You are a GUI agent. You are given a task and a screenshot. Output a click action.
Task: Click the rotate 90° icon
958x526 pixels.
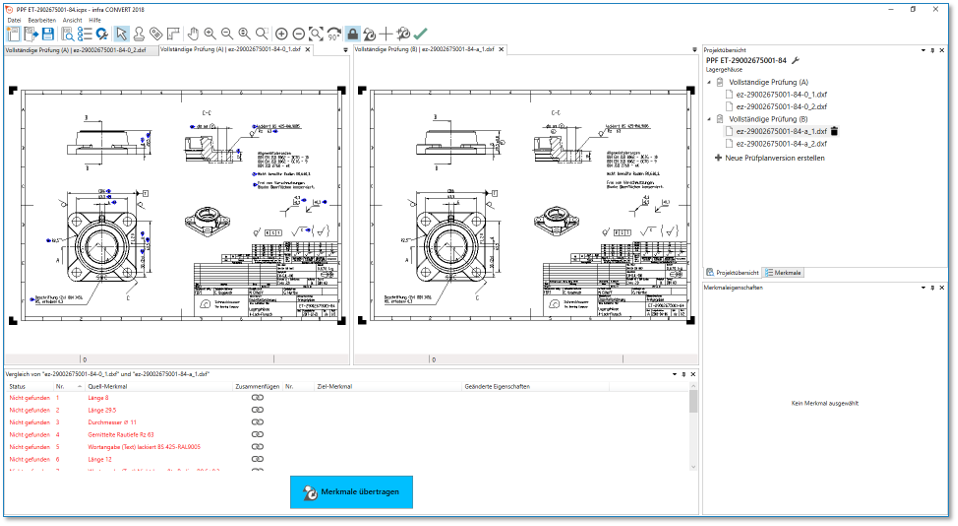pos(333,34)
